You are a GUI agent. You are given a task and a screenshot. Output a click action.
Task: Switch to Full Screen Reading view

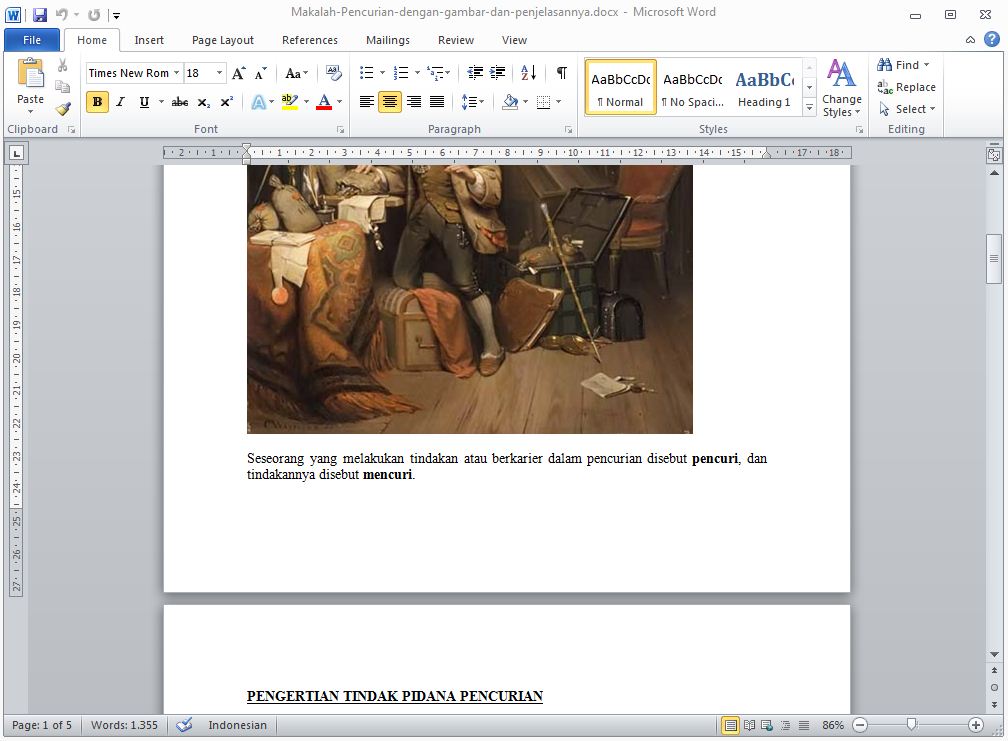click(749, 725)
